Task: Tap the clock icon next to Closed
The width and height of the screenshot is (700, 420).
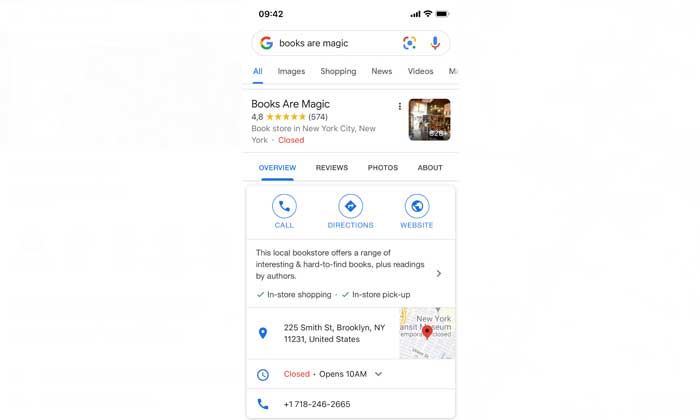Action: [263, 374]
